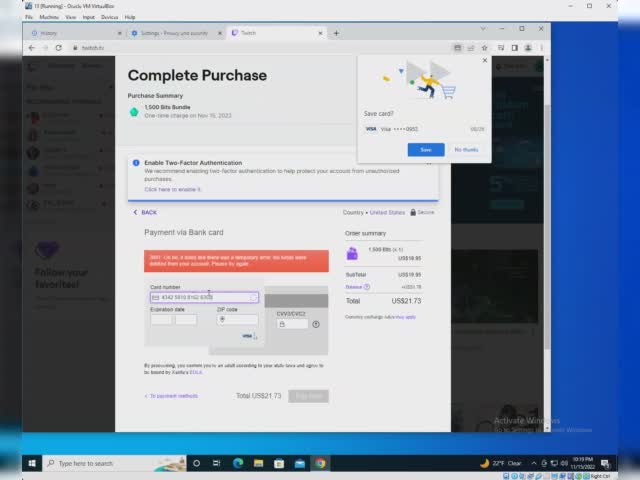Open VirtualBox Devices menu
This screenshot has width=640, height=480.
click(x=109, y=17)
